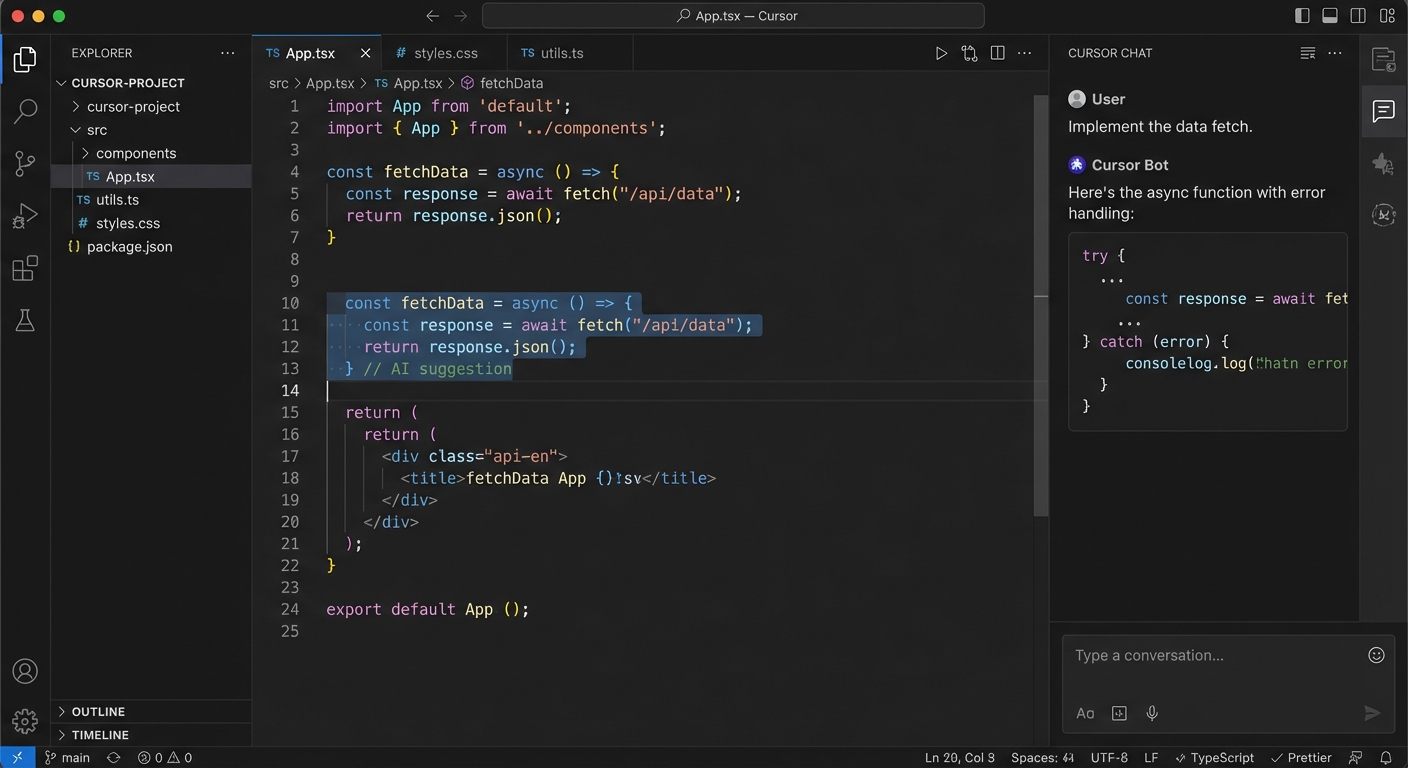
Task: Open the emoji picker in chat box
Action: (x=1376, y=655)
